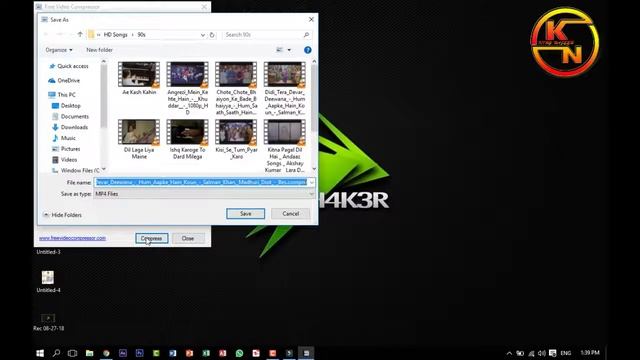Open the PowerPoint icon in taskbar
The height and width of the screenshot is (360, 640).
pyautogui.click(x=189, y=353)
